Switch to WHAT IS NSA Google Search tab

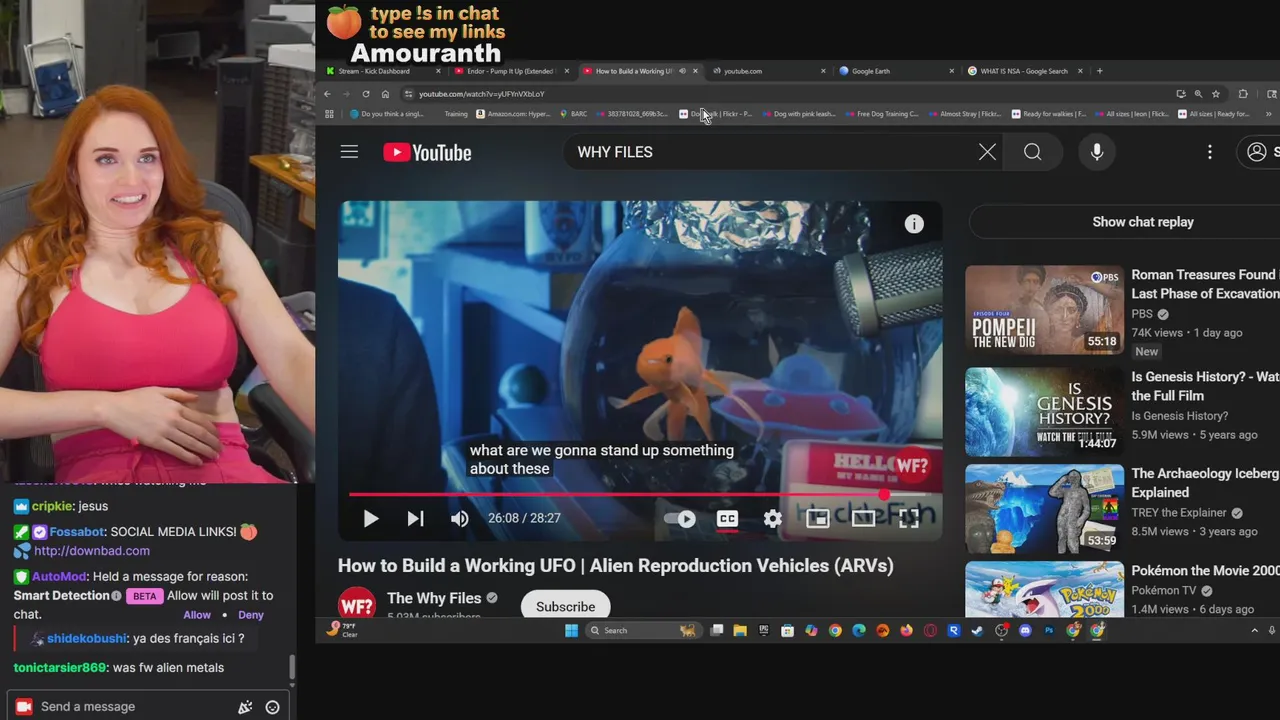coord(1024,71)
